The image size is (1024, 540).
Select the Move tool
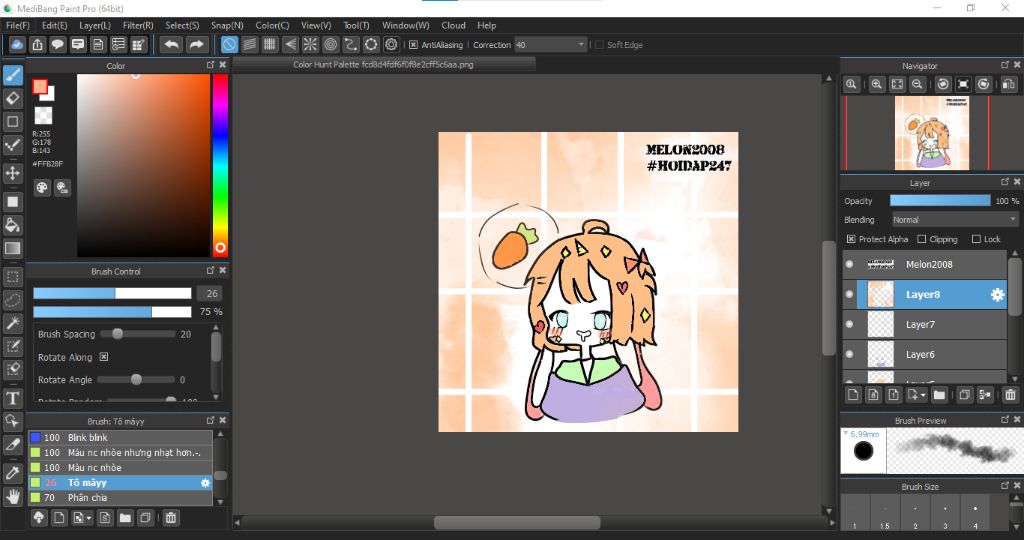tap(12, 173)
